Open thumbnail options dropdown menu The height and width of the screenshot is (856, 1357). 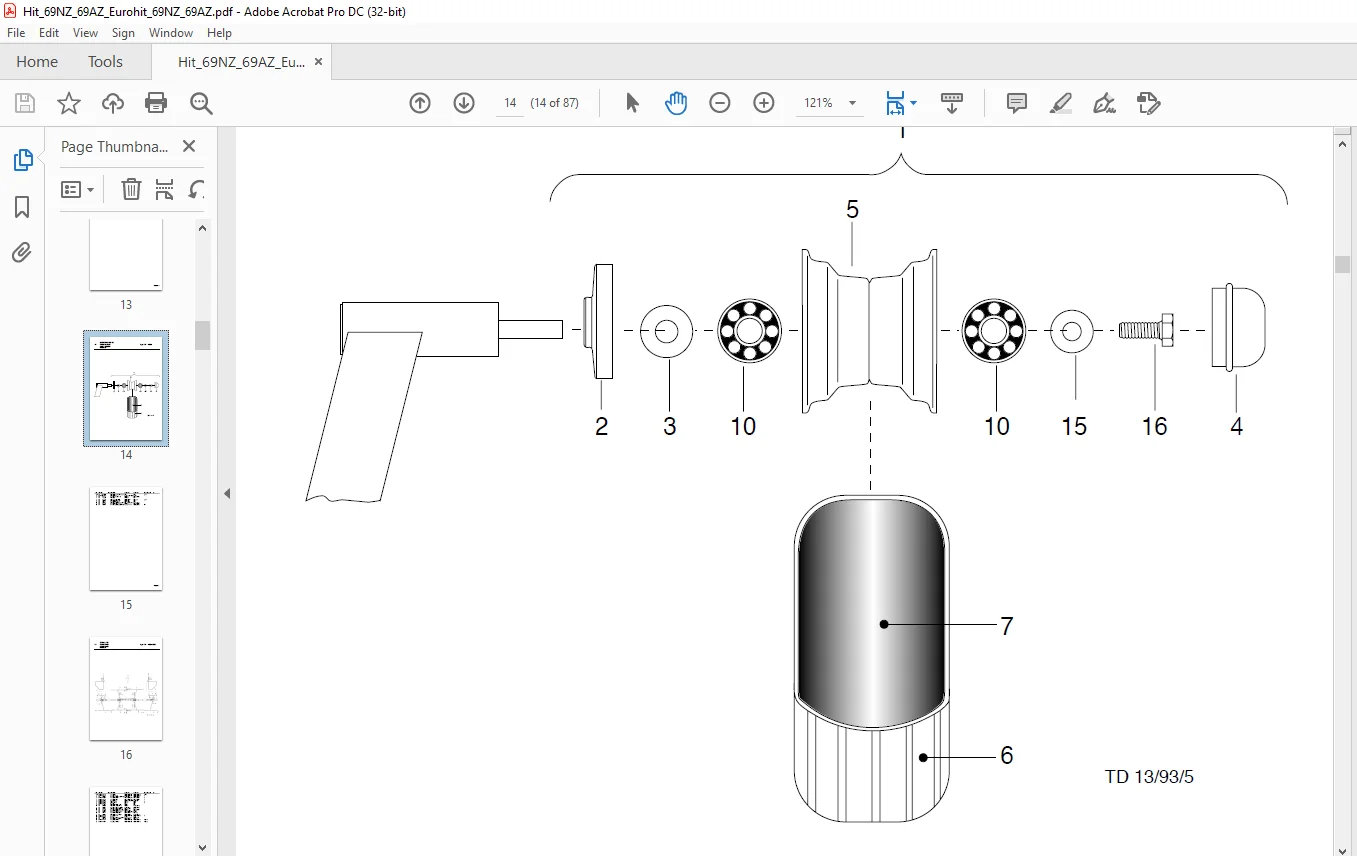pos(78,189)
